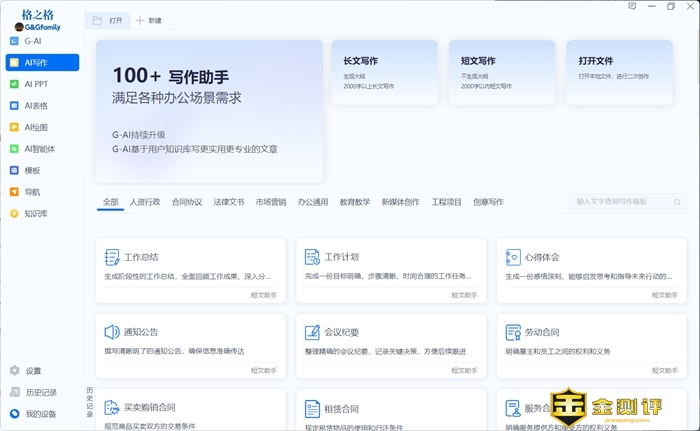Open 历史记录 history in the sidebar
700x431 pixels.
point(40,392)
